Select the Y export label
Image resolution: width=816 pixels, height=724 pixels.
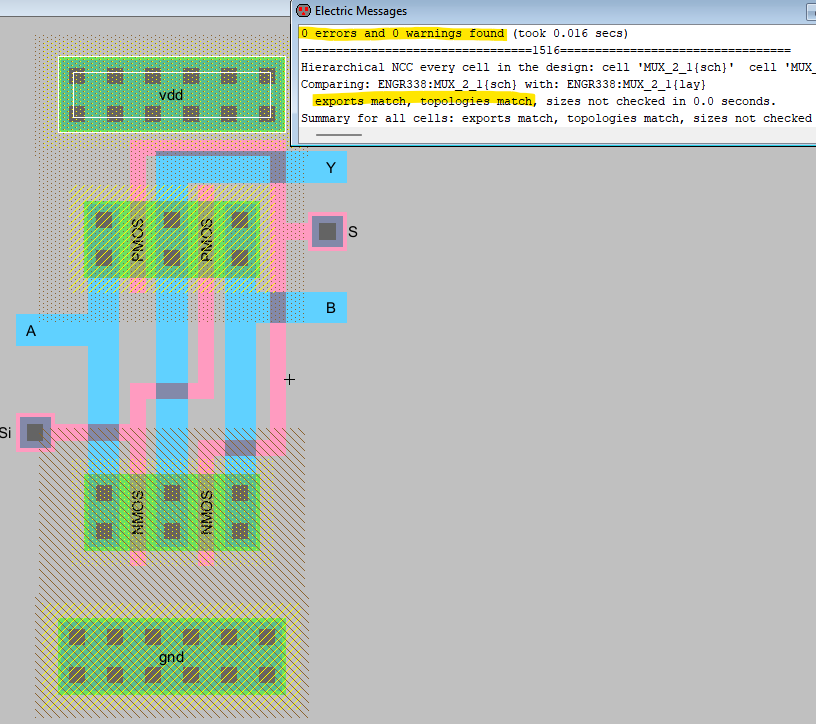(x=330, y=168)
